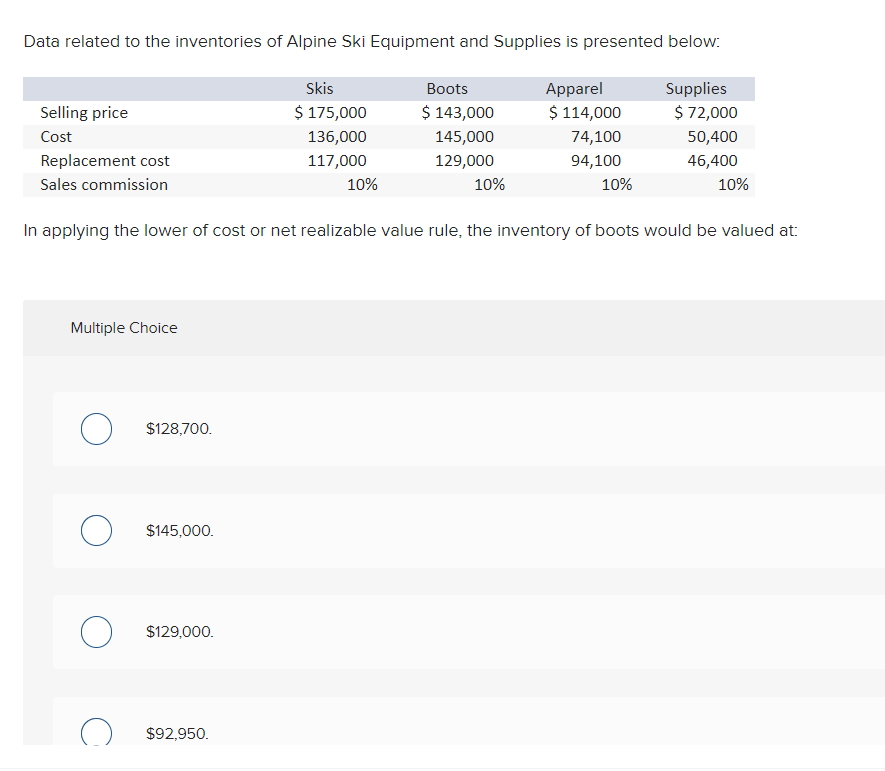Click the Skis cost value 136,000
Screen dimensions: 885x771
(337, 137)
